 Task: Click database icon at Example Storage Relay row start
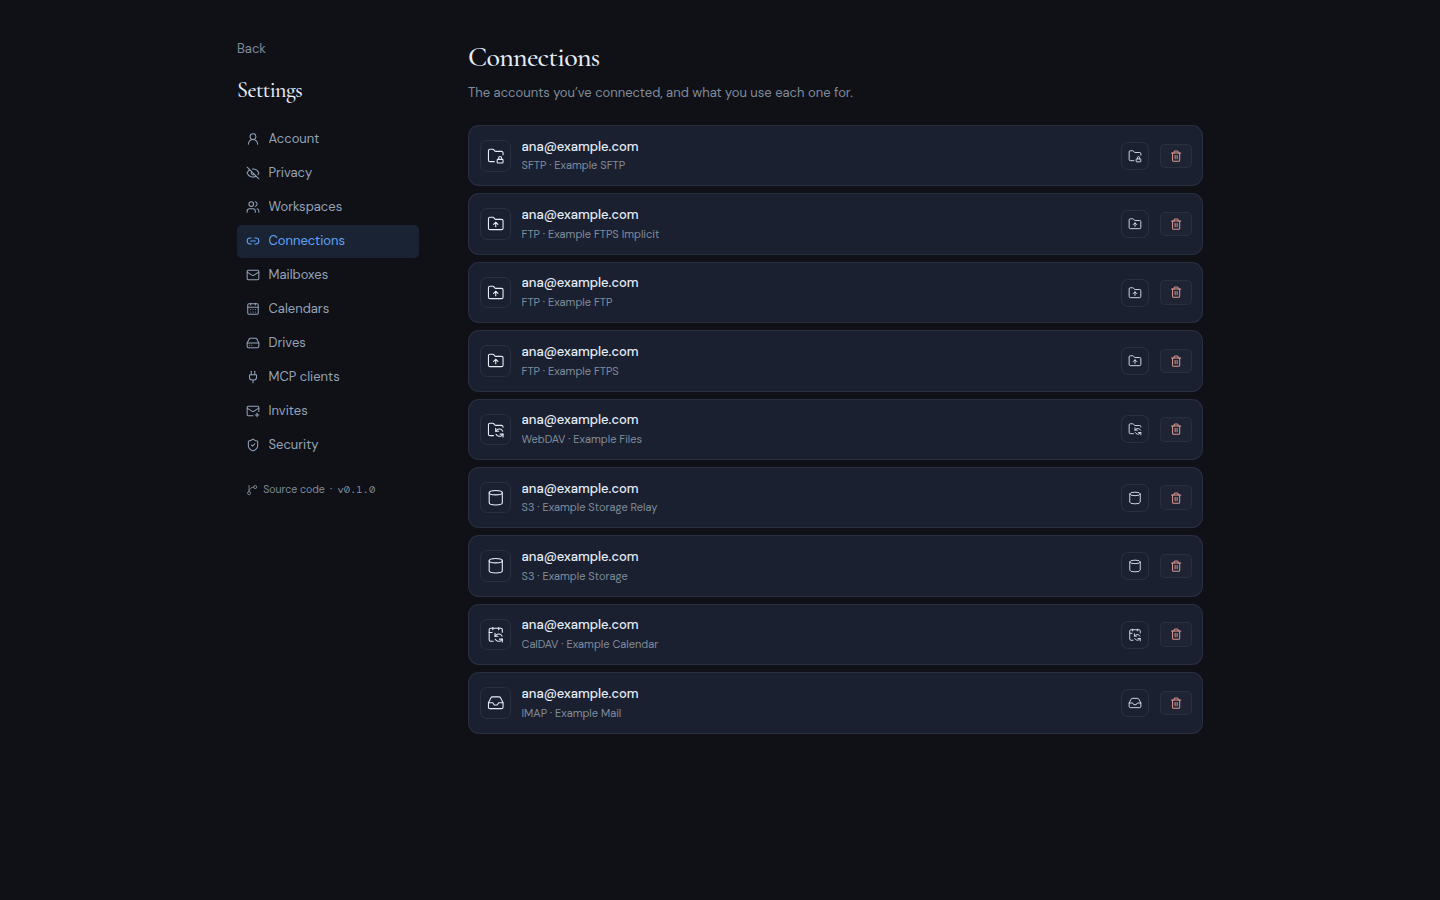(496, 498)
